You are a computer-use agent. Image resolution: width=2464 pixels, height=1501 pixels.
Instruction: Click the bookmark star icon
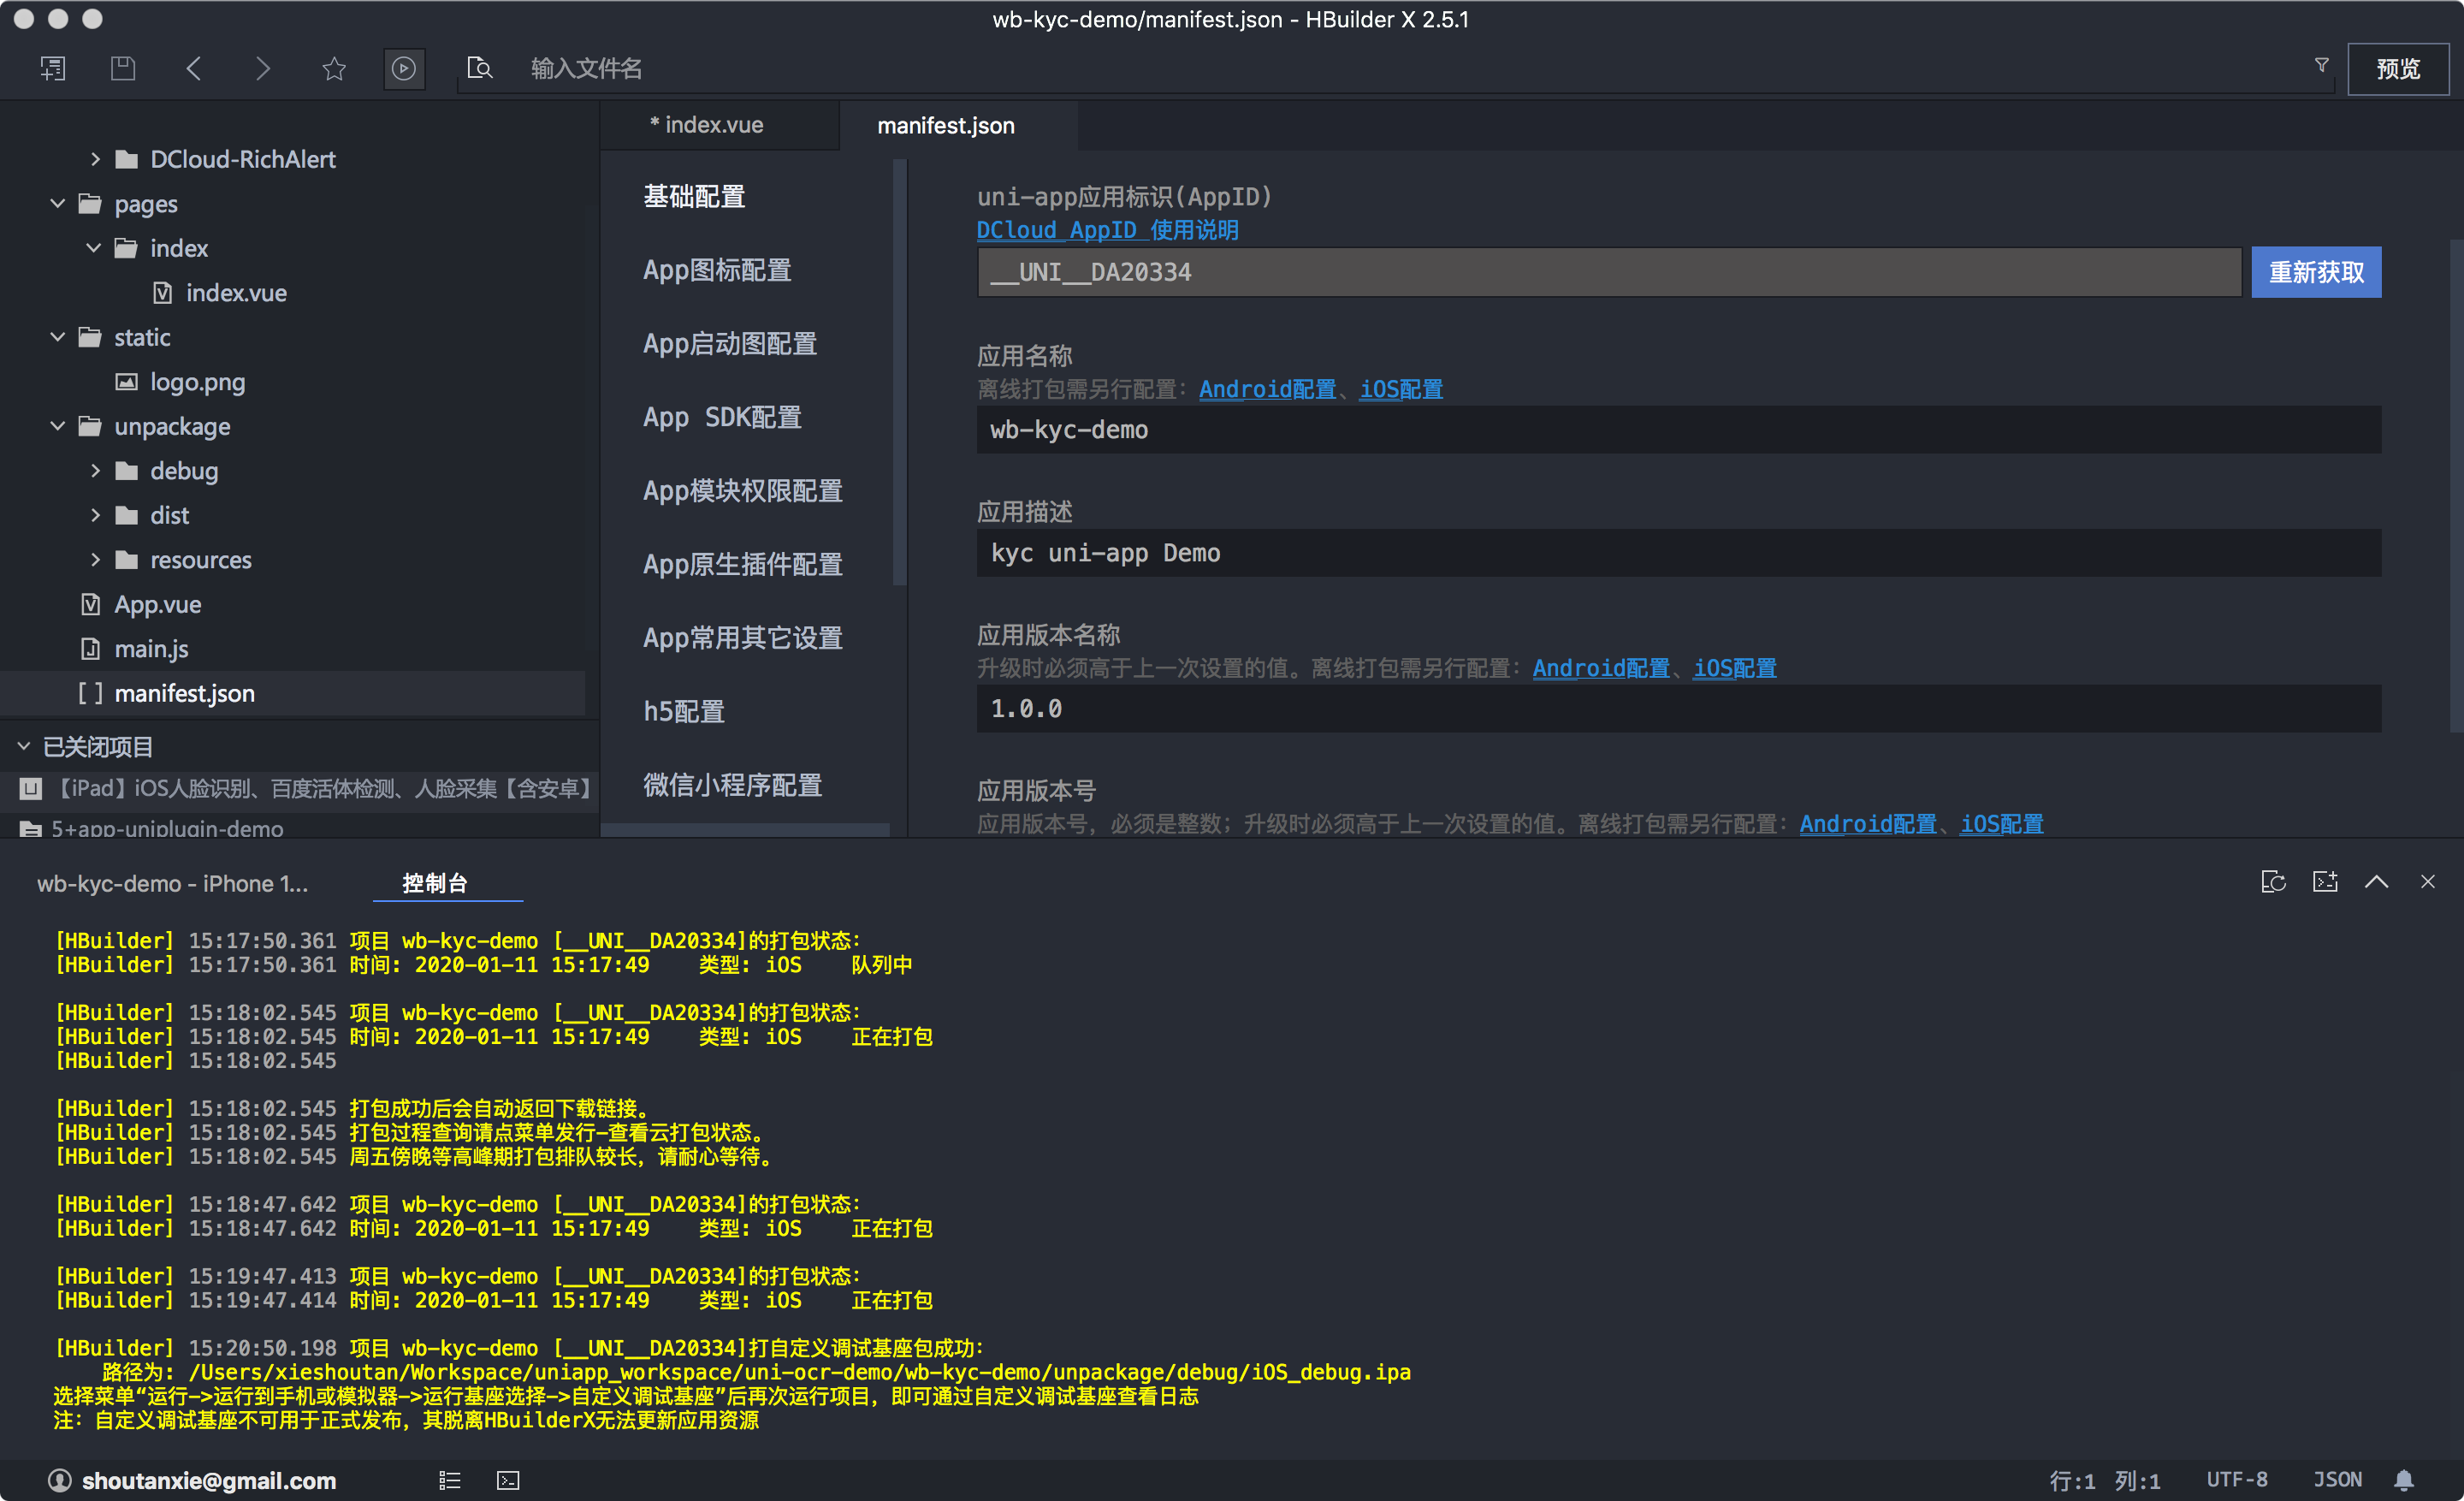334,68
